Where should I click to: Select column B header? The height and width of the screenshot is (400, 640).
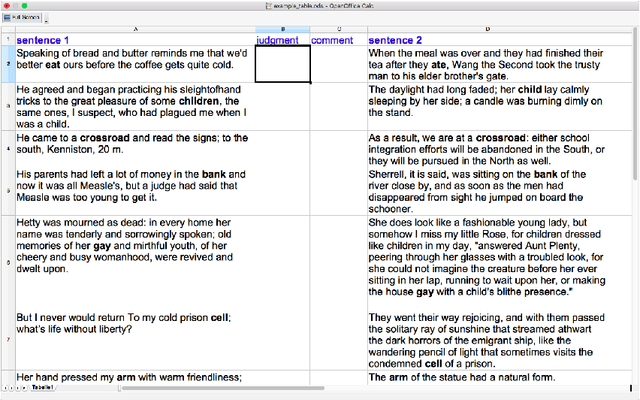pos(282,29)
